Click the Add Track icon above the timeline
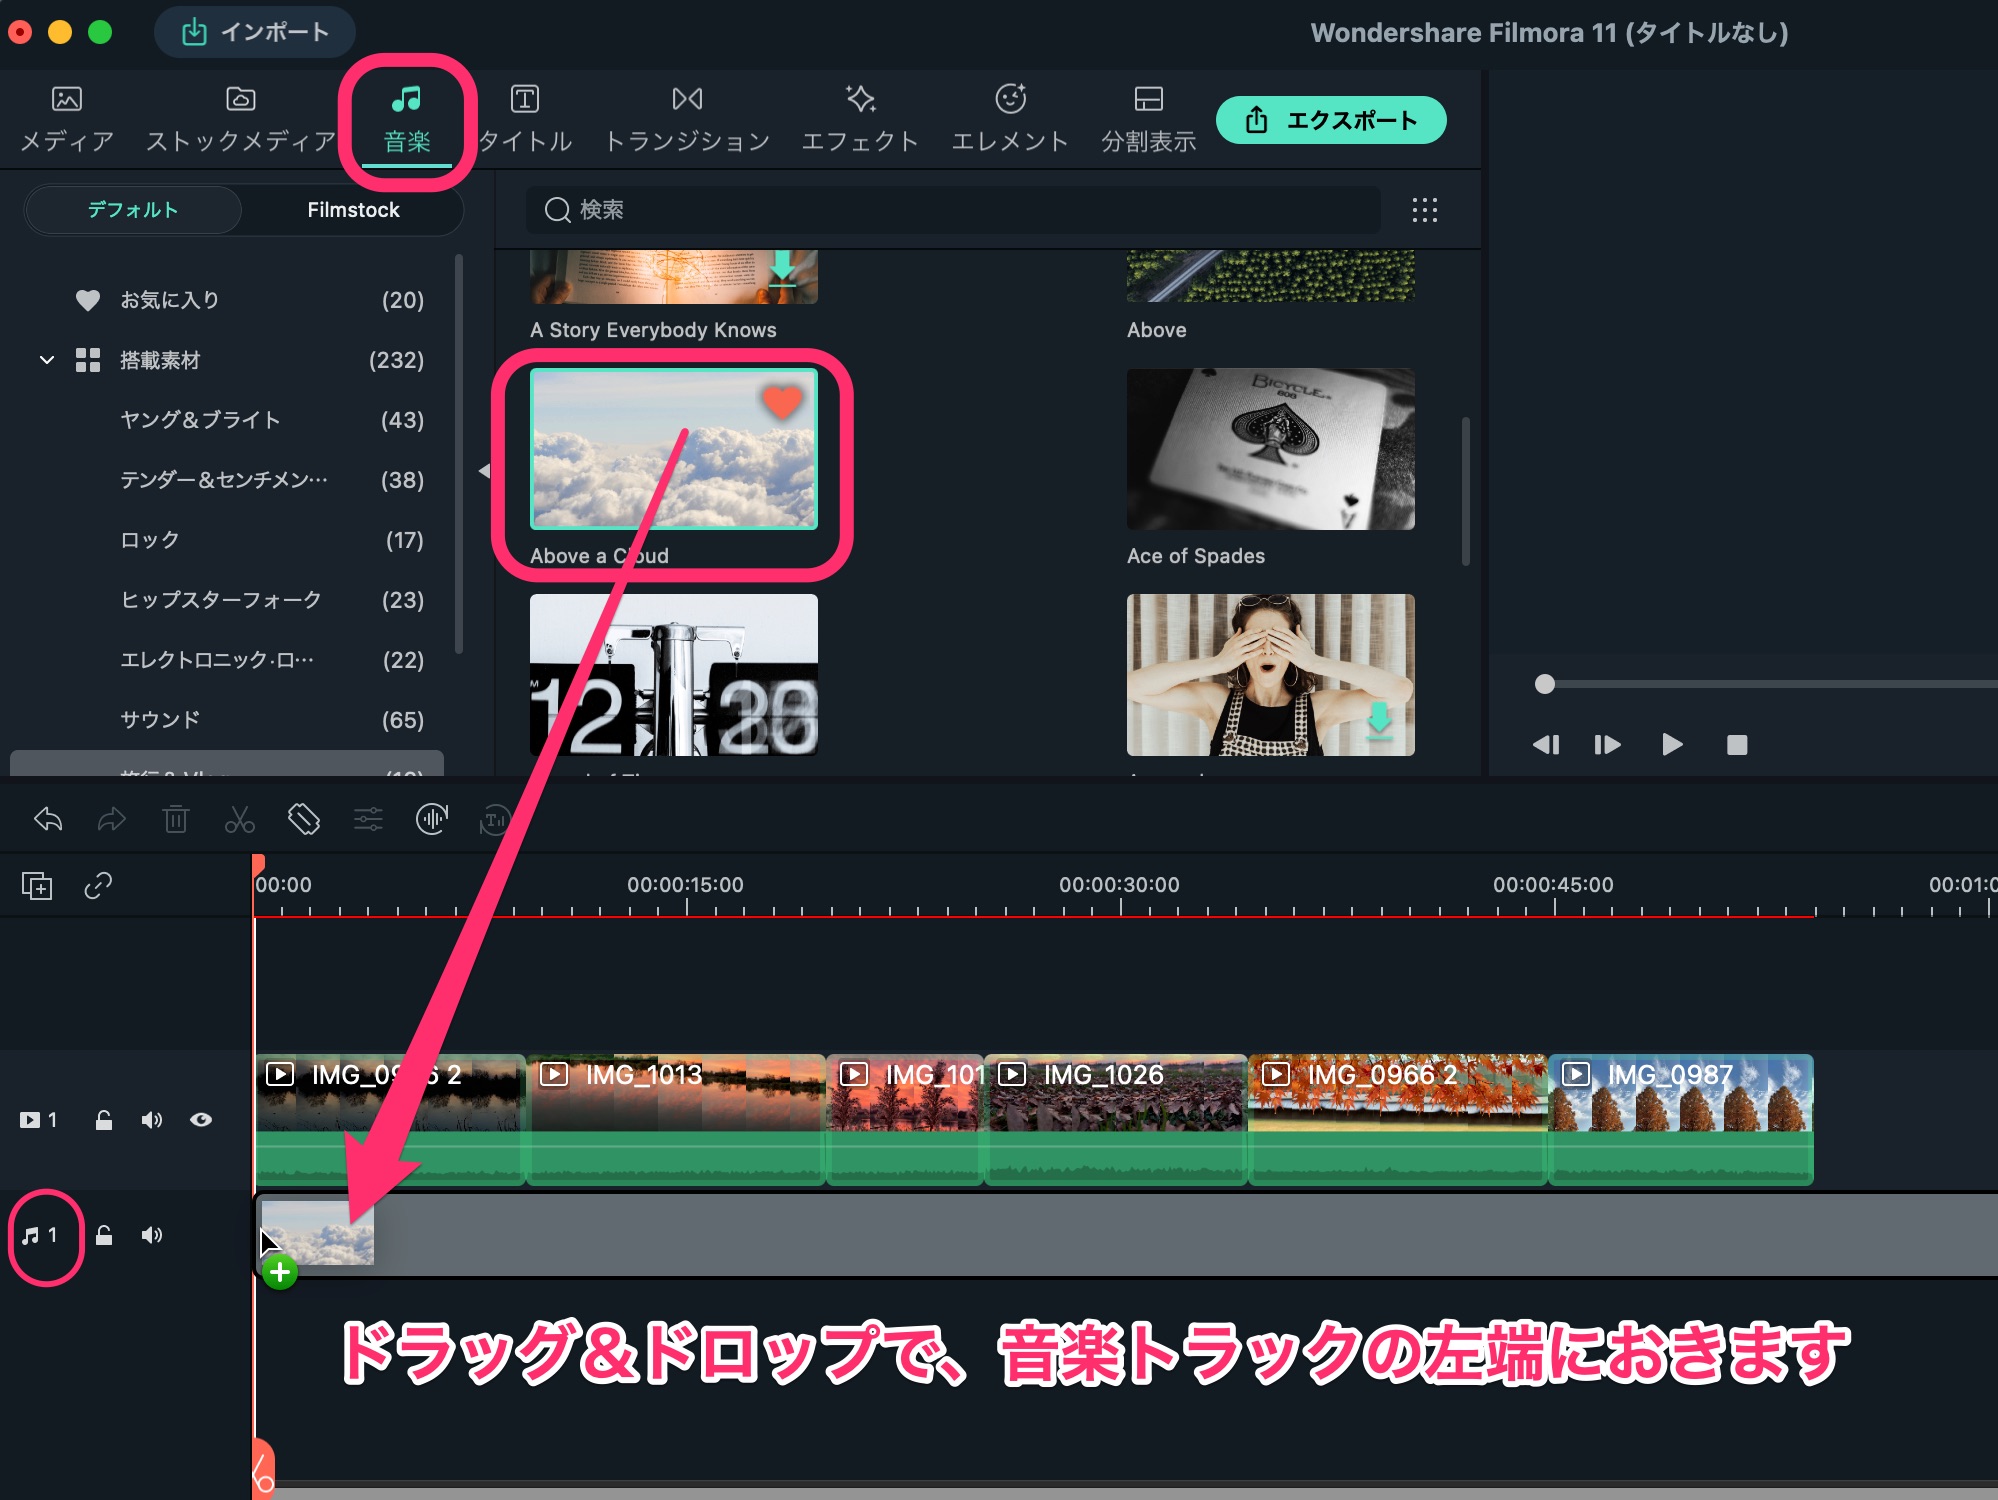Viewport: 1998px width, 1500px height. tap(38, 886)
